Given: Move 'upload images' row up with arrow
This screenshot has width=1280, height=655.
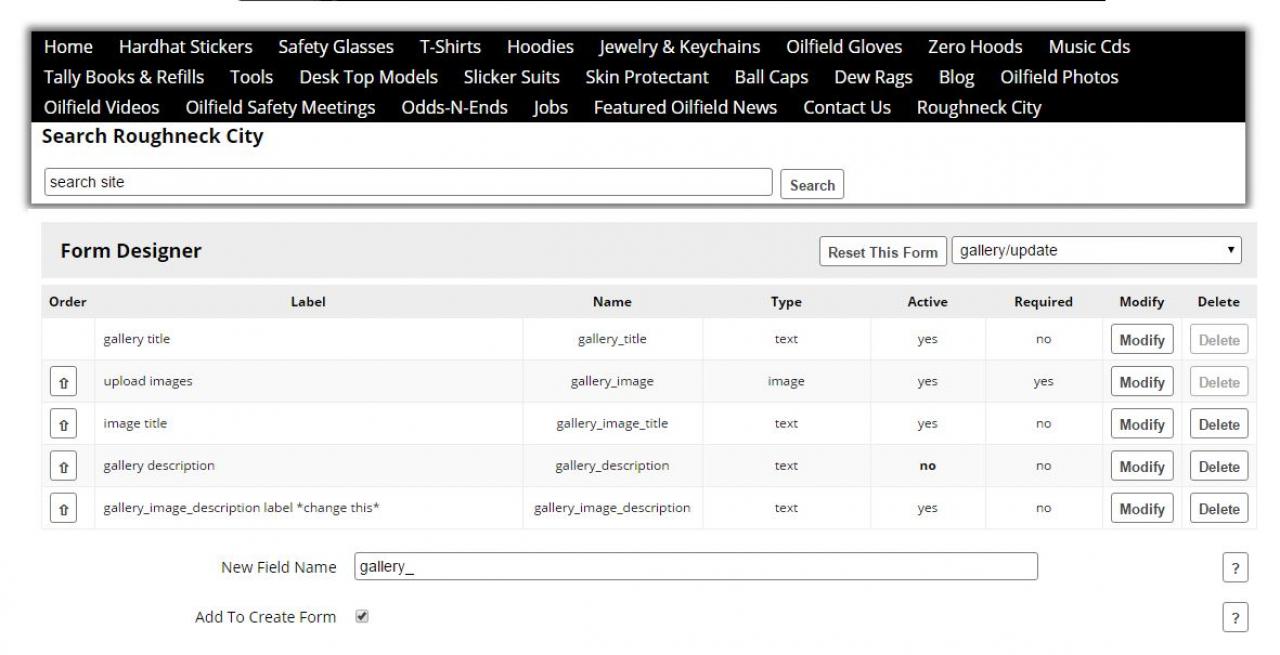Looking at the screenshot, I should (63, 382).
